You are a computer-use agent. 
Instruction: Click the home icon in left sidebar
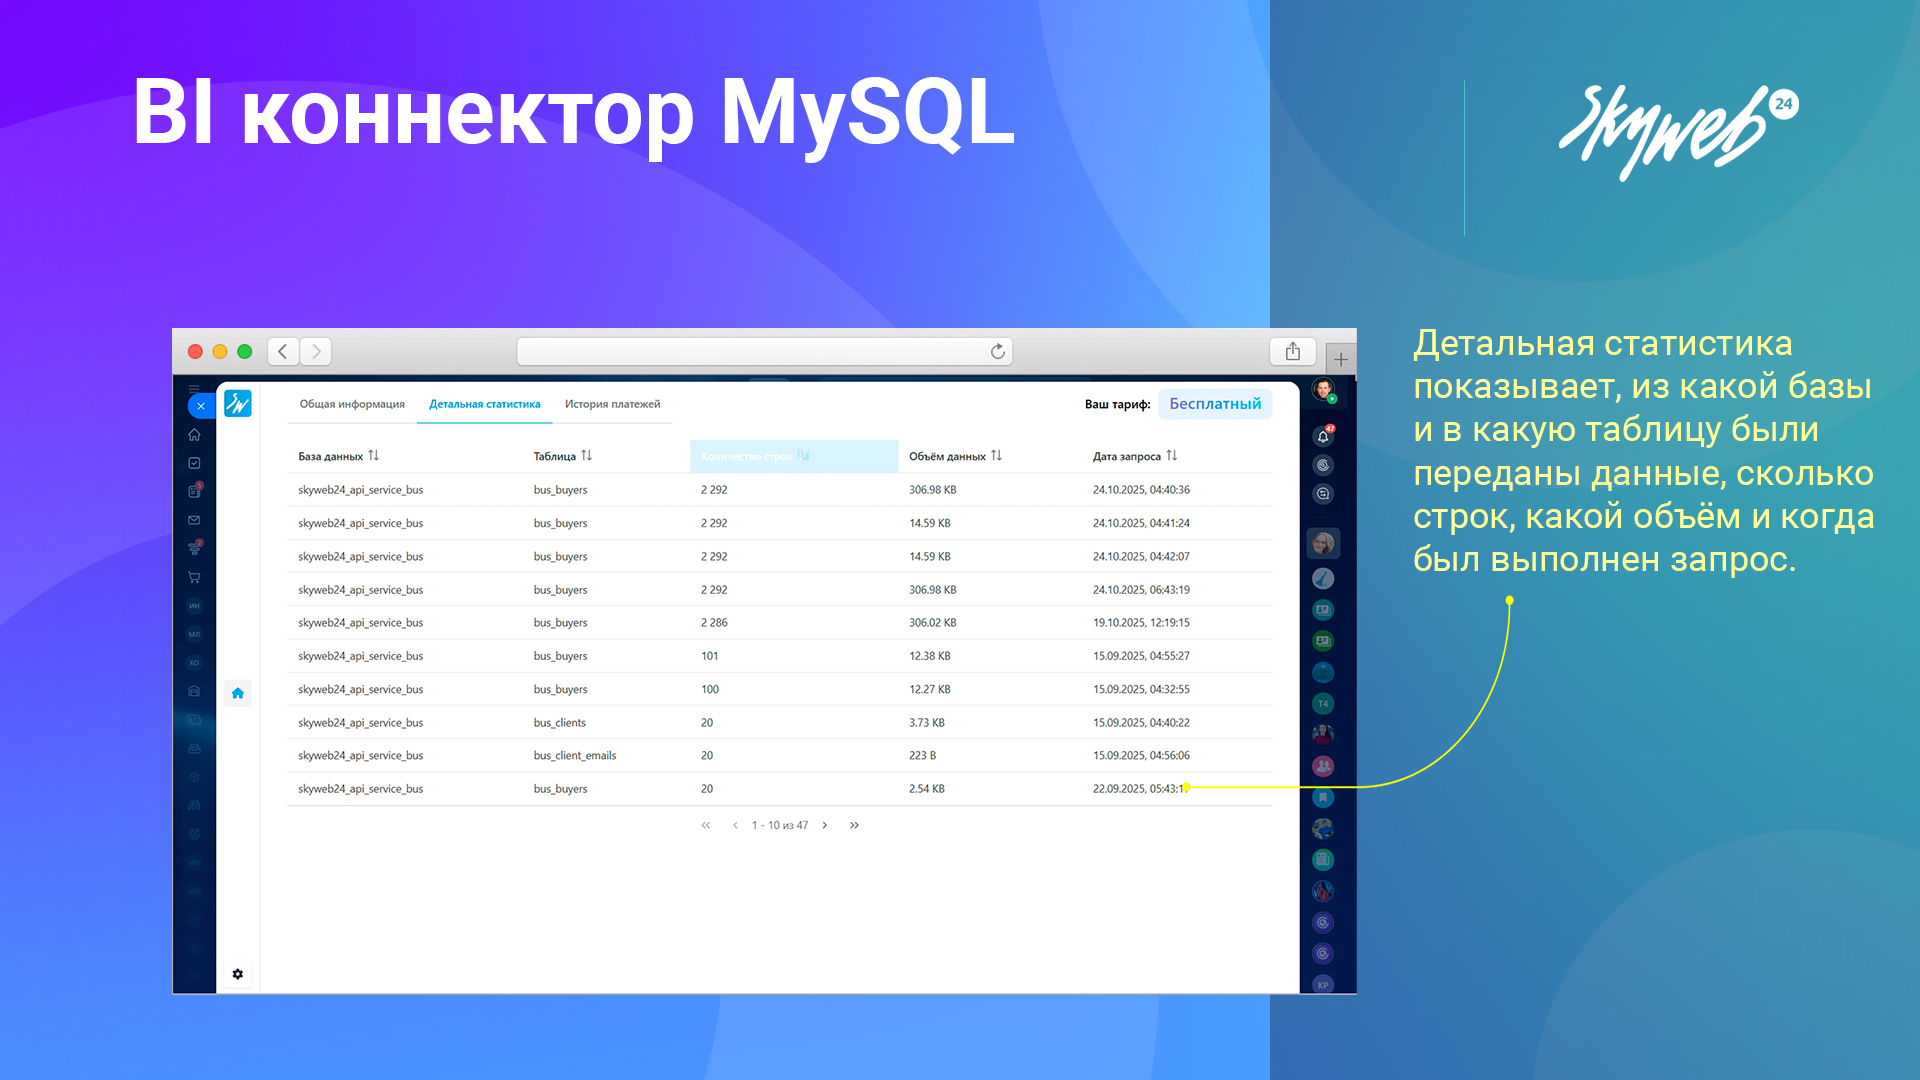coord(194,435)
